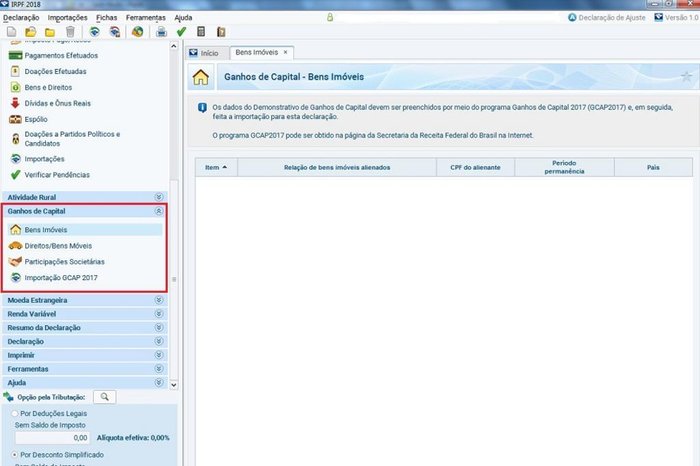Open the Fichas menu
This screenshot has width=700, height=466.
106,18
